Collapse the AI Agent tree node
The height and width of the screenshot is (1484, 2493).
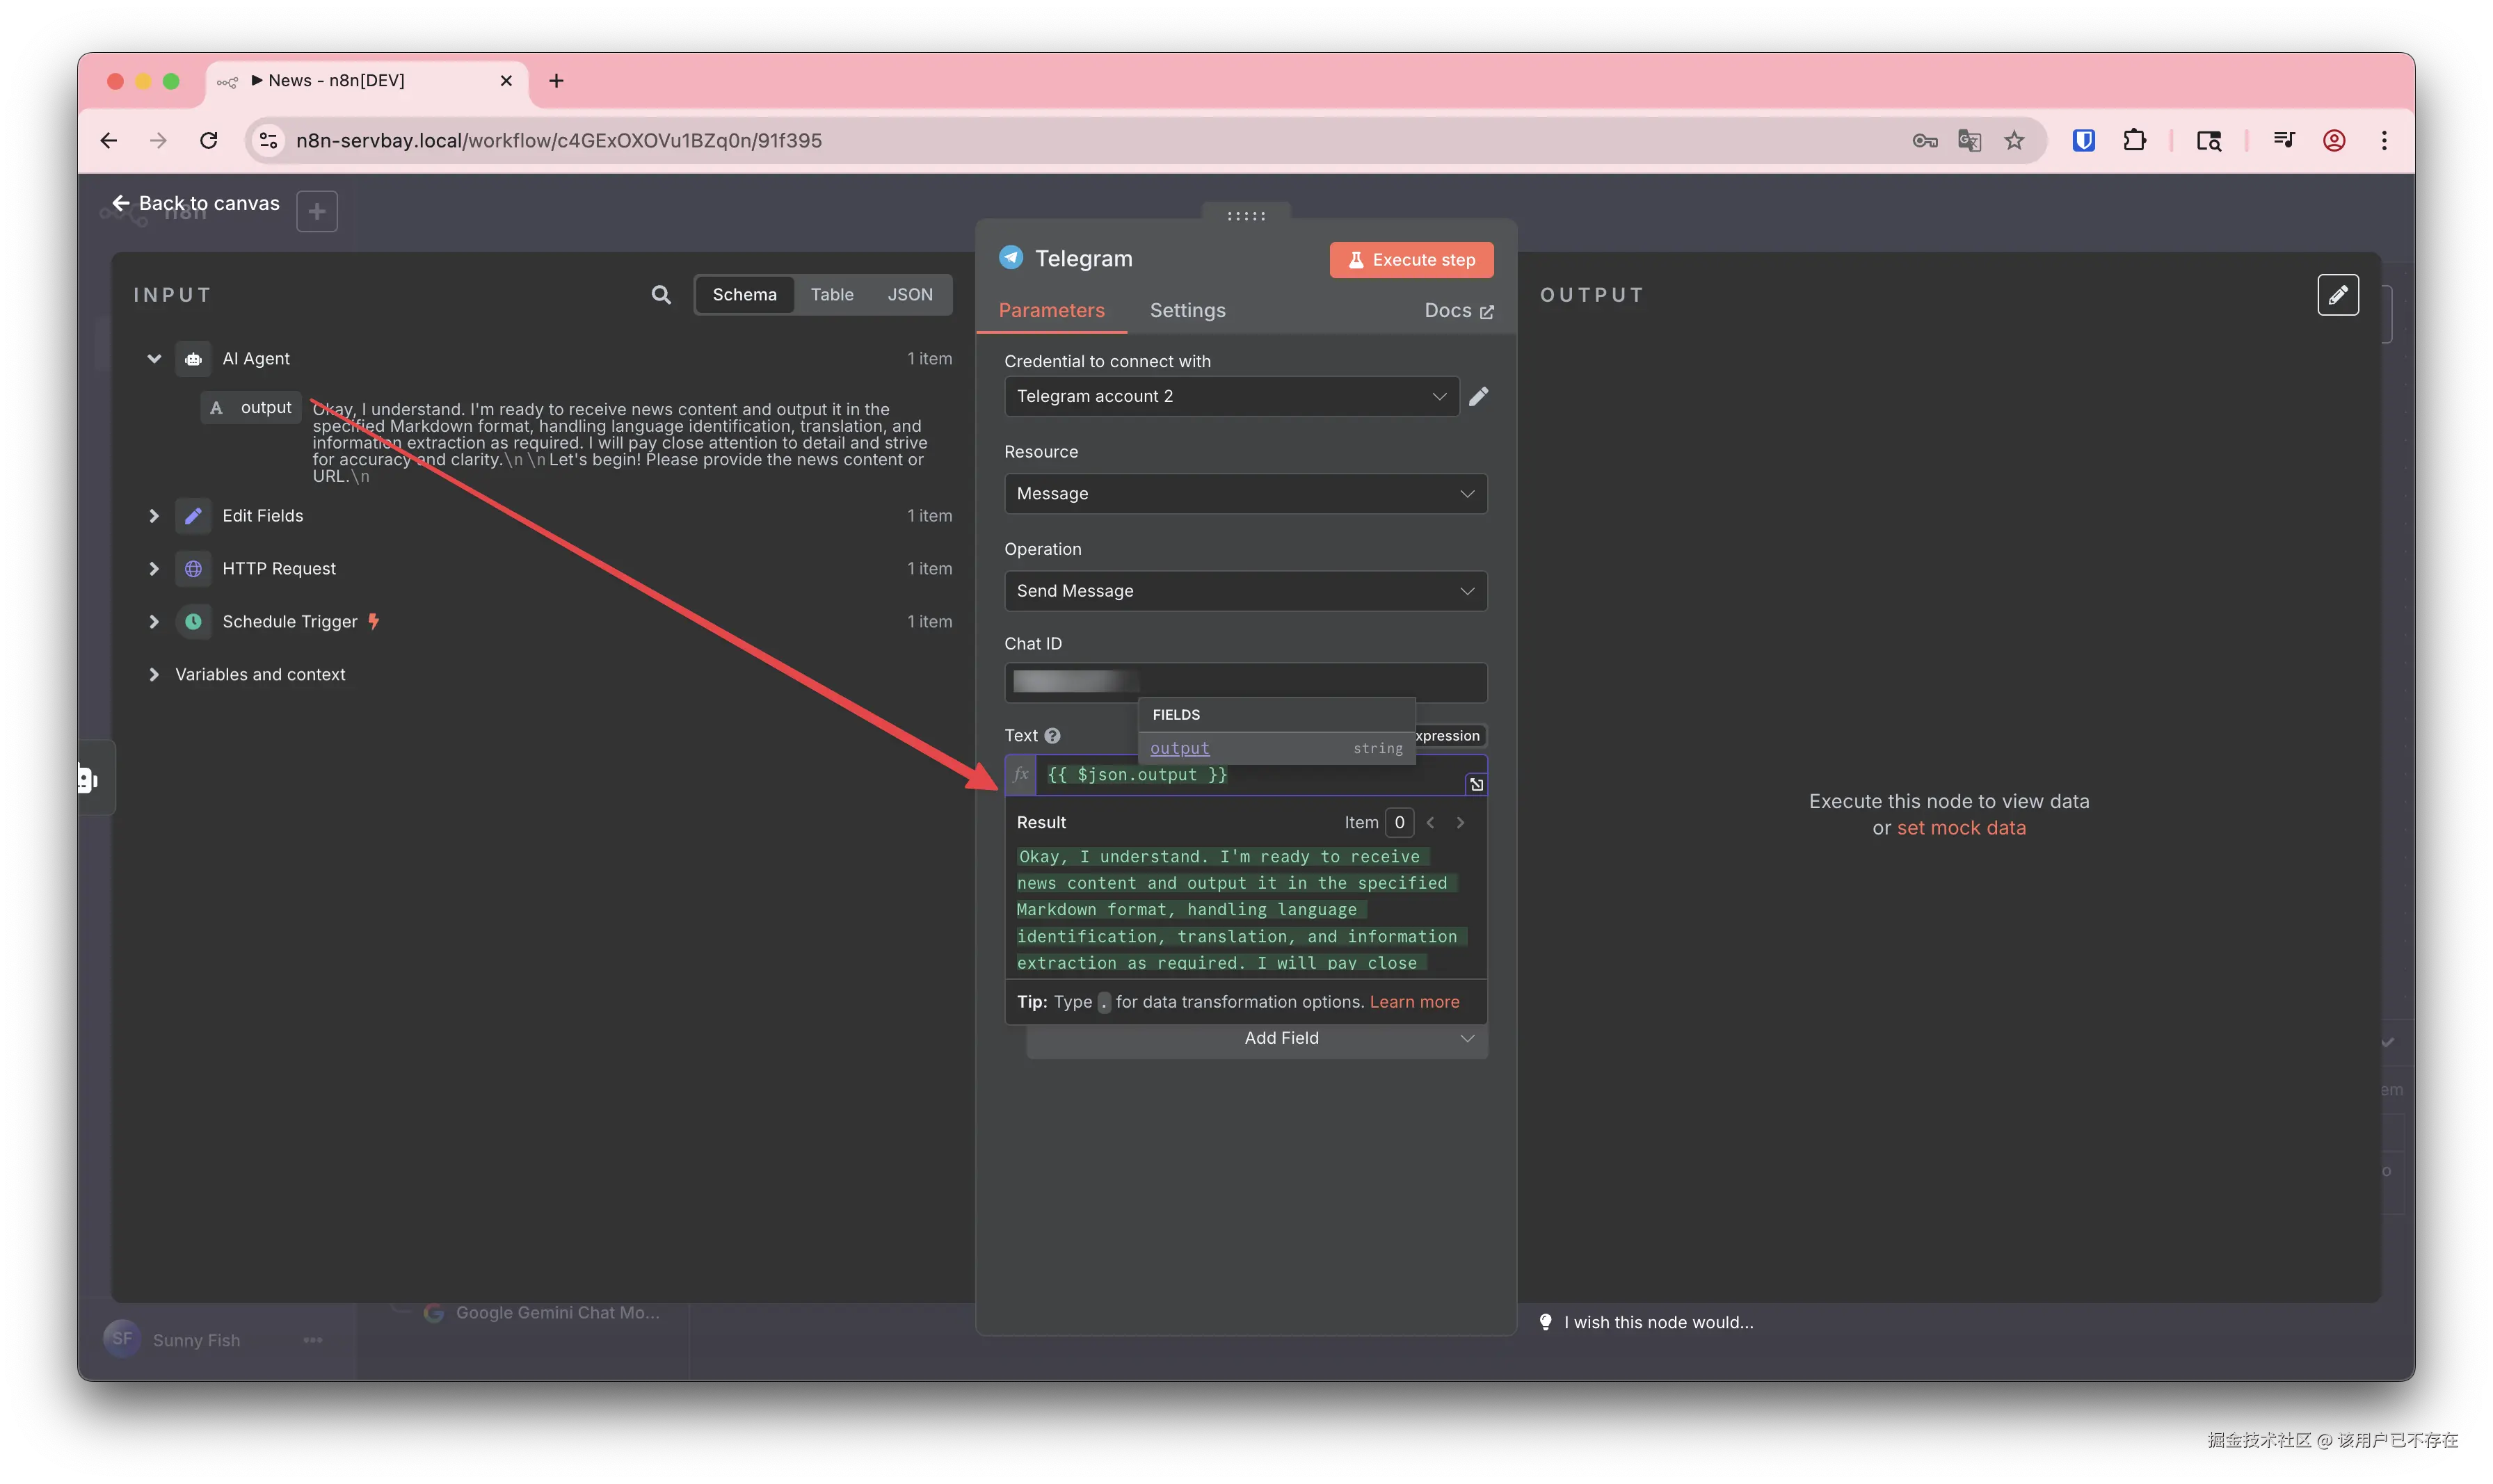click(x=154, y=358)
